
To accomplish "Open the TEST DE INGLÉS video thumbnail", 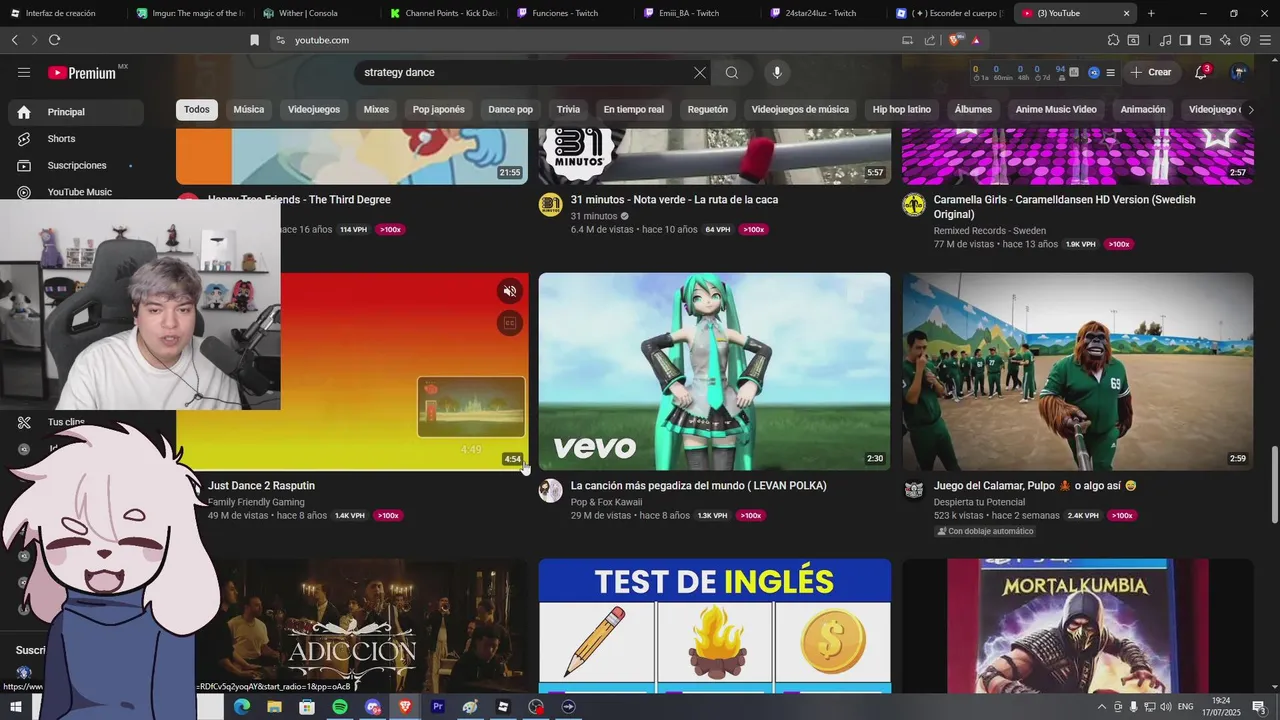I will 714,625.
